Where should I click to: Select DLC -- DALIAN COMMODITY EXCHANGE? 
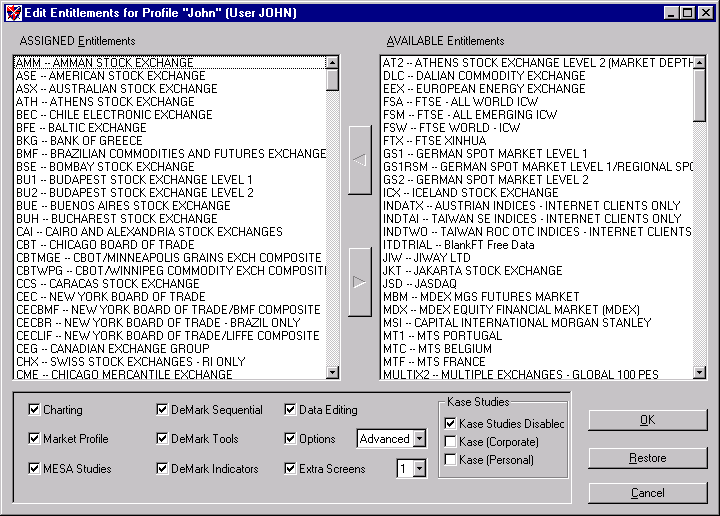537,75
